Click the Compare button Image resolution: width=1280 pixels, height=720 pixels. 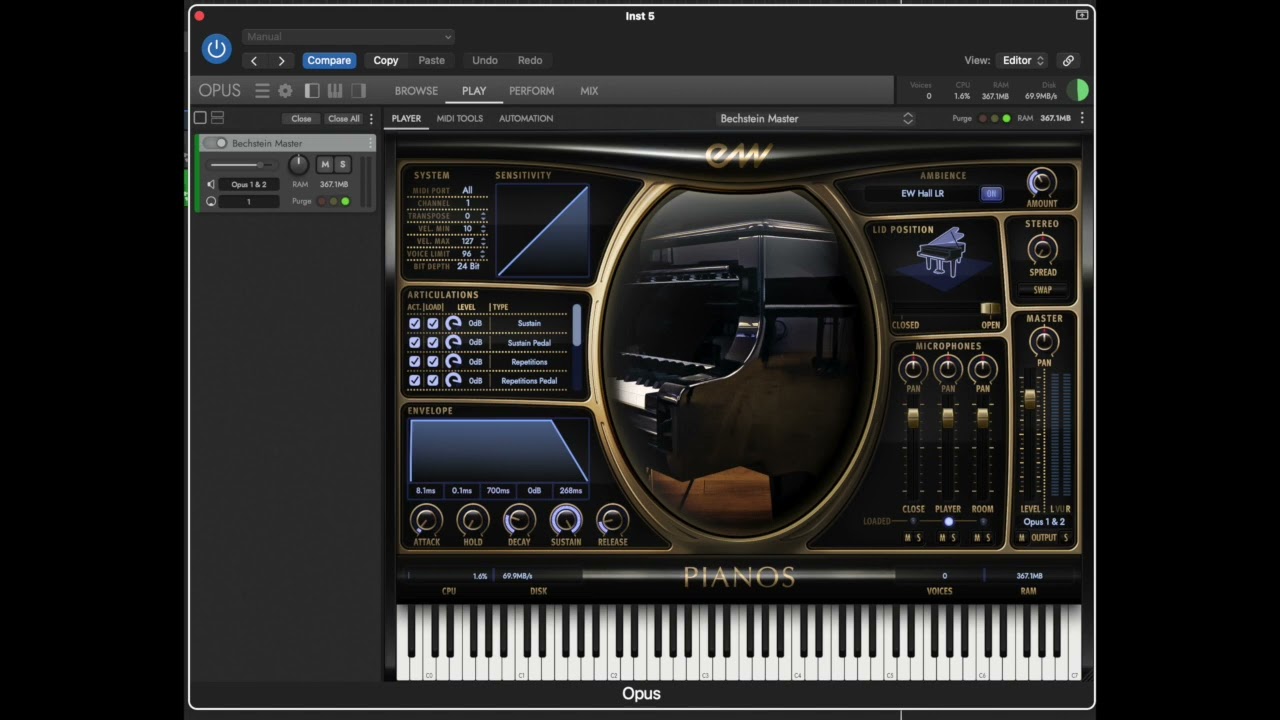pyautogui.click(x=329, y=60)
